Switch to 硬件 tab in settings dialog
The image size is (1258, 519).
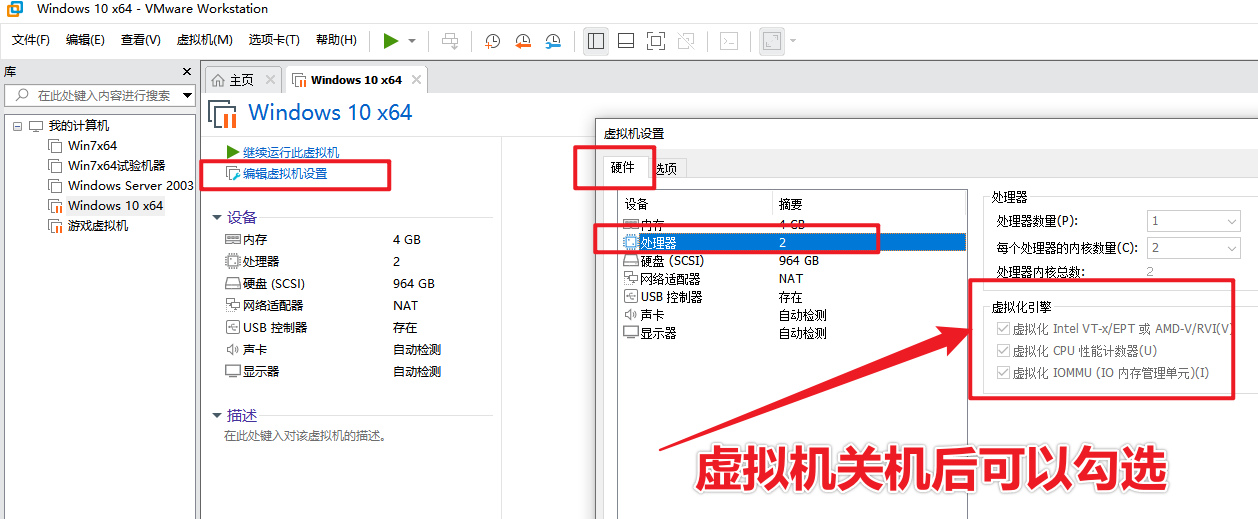pos(622,168)
